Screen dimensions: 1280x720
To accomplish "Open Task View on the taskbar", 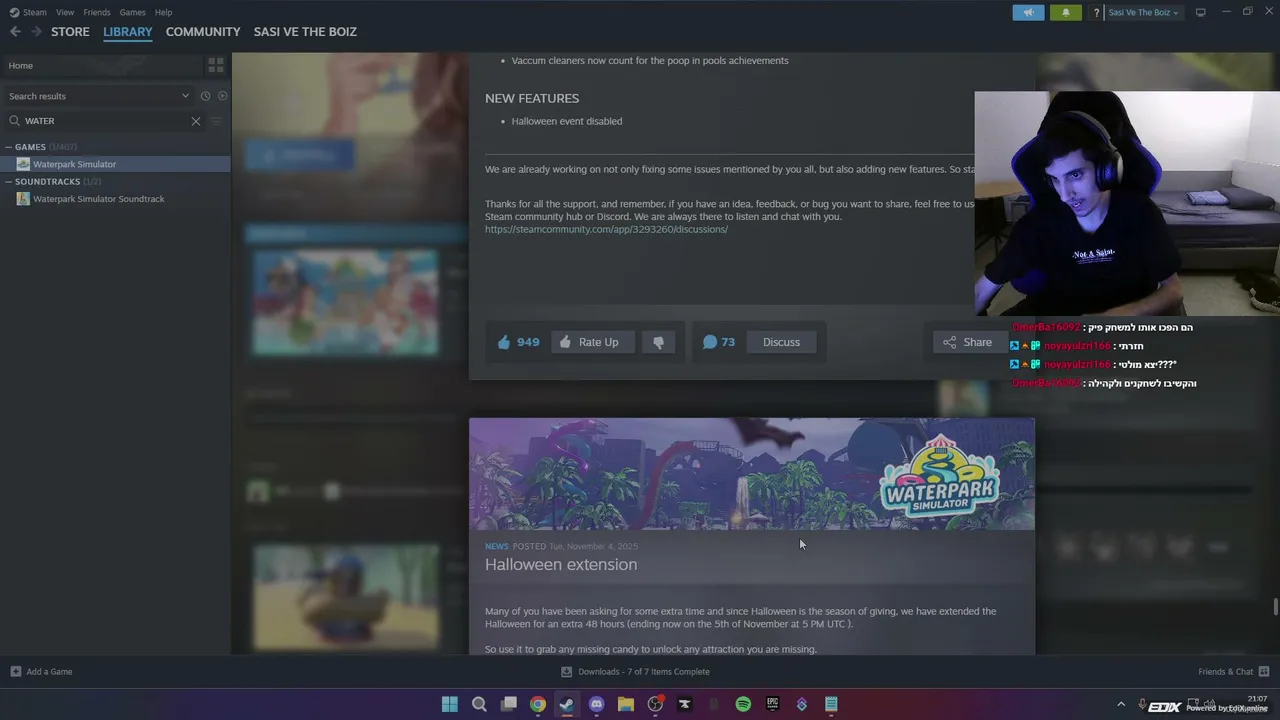I will (x=509, y=704).
